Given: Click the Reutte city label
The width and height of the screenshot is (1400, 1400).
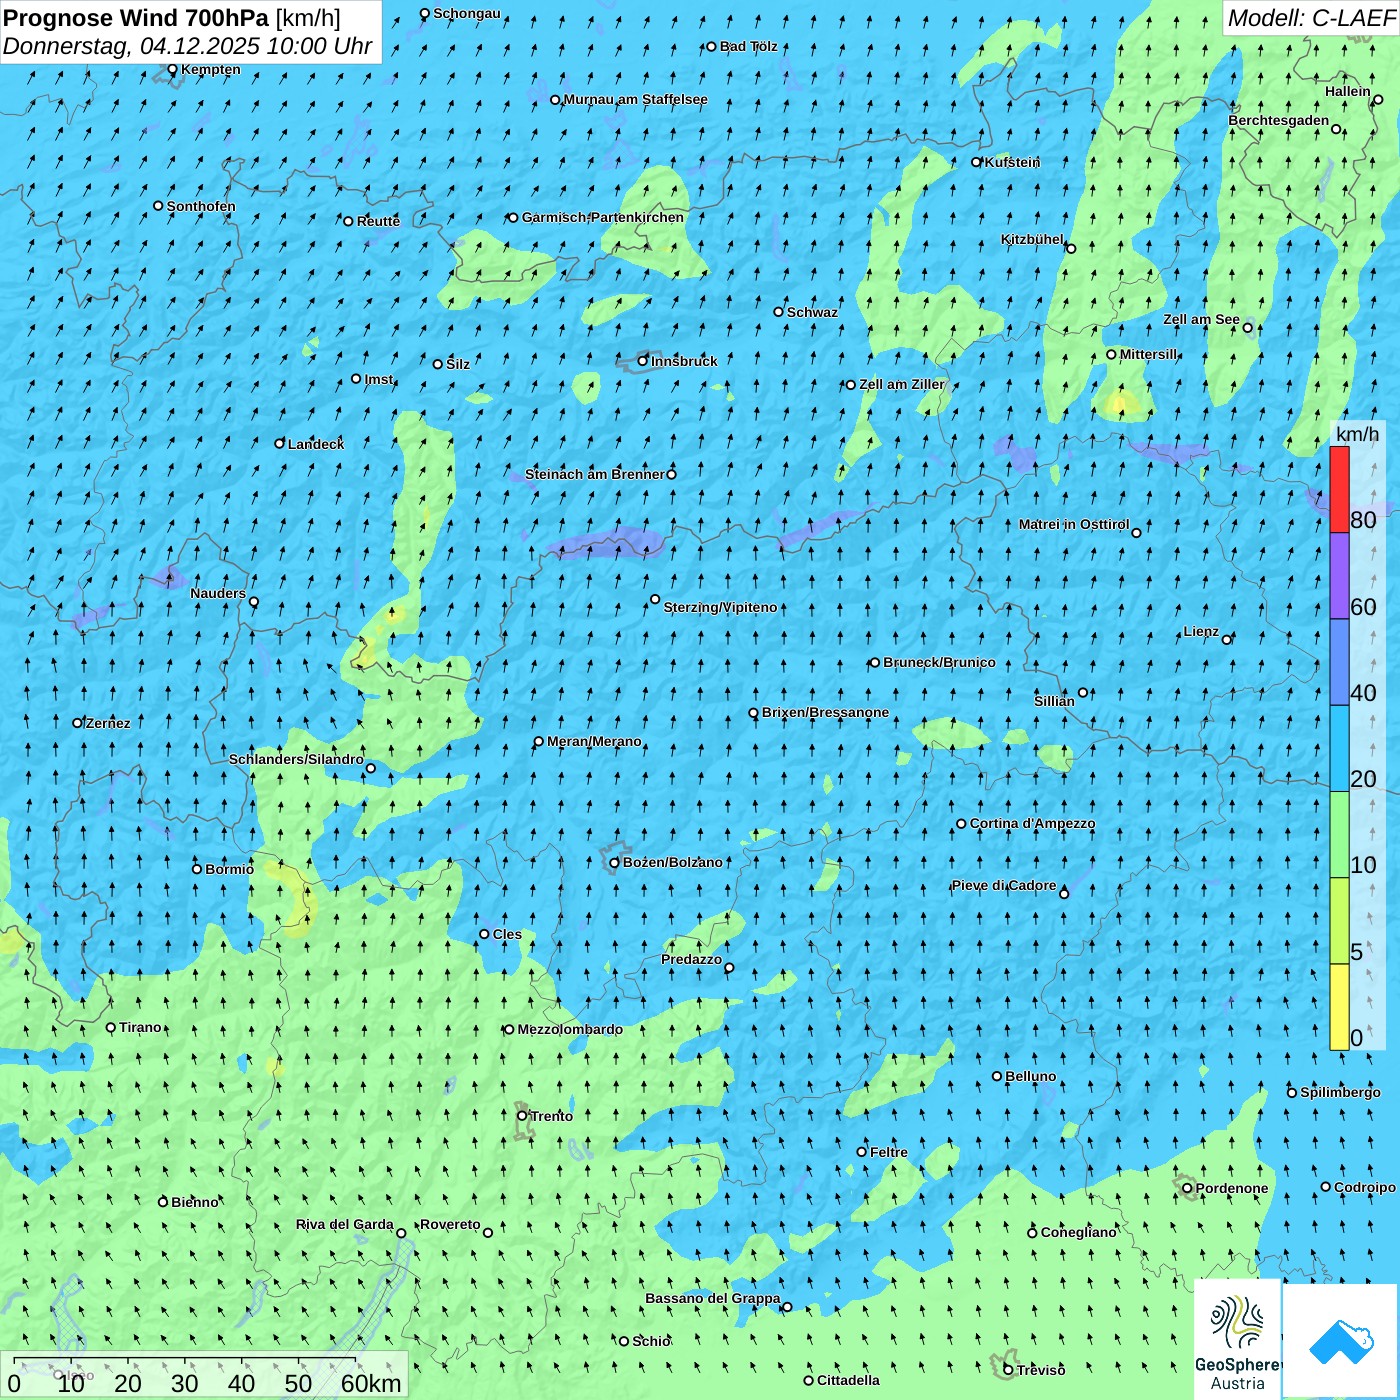Looking at the screenshot, I should pos(378,221).
